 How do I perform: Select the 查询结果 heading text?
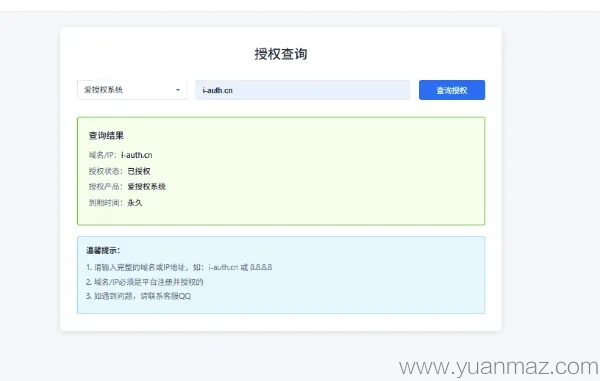(x=106, y=135)
